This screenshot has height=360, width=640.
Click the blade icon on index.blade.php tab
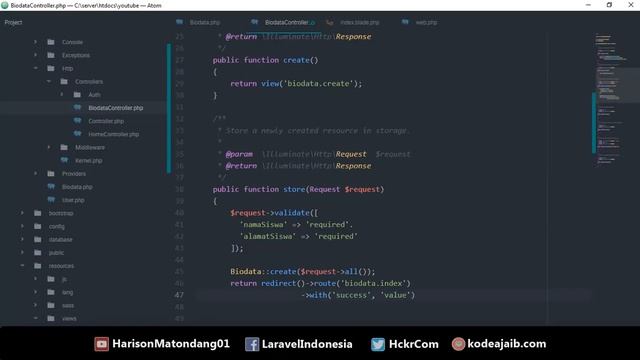[330, 22]
